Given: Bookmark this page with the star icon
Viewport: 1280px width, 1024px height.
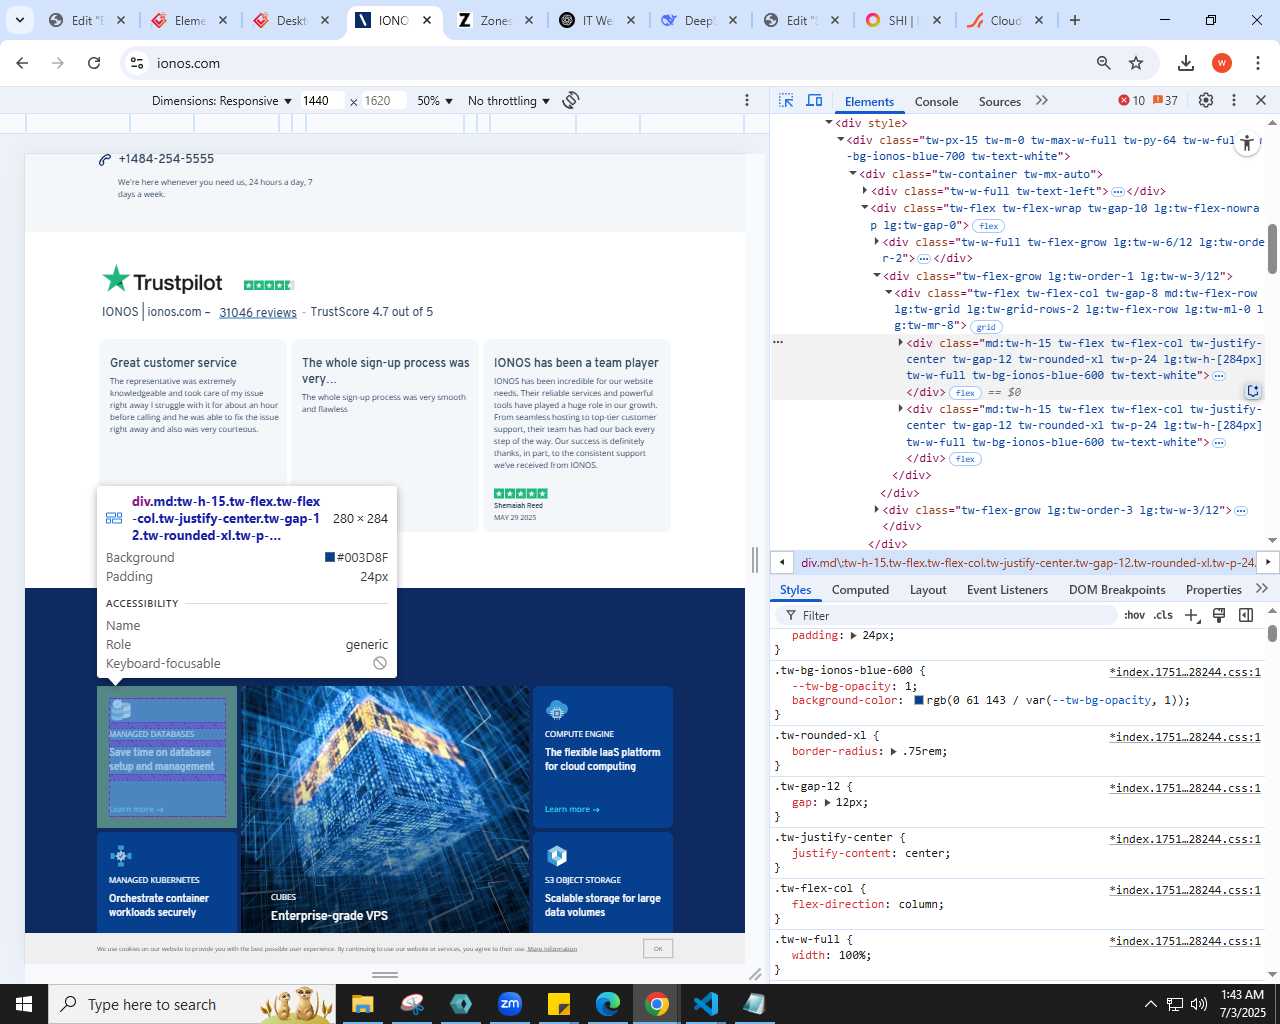Looking at the screenshot, I should pyautogui.click(x=1136, y=63).
